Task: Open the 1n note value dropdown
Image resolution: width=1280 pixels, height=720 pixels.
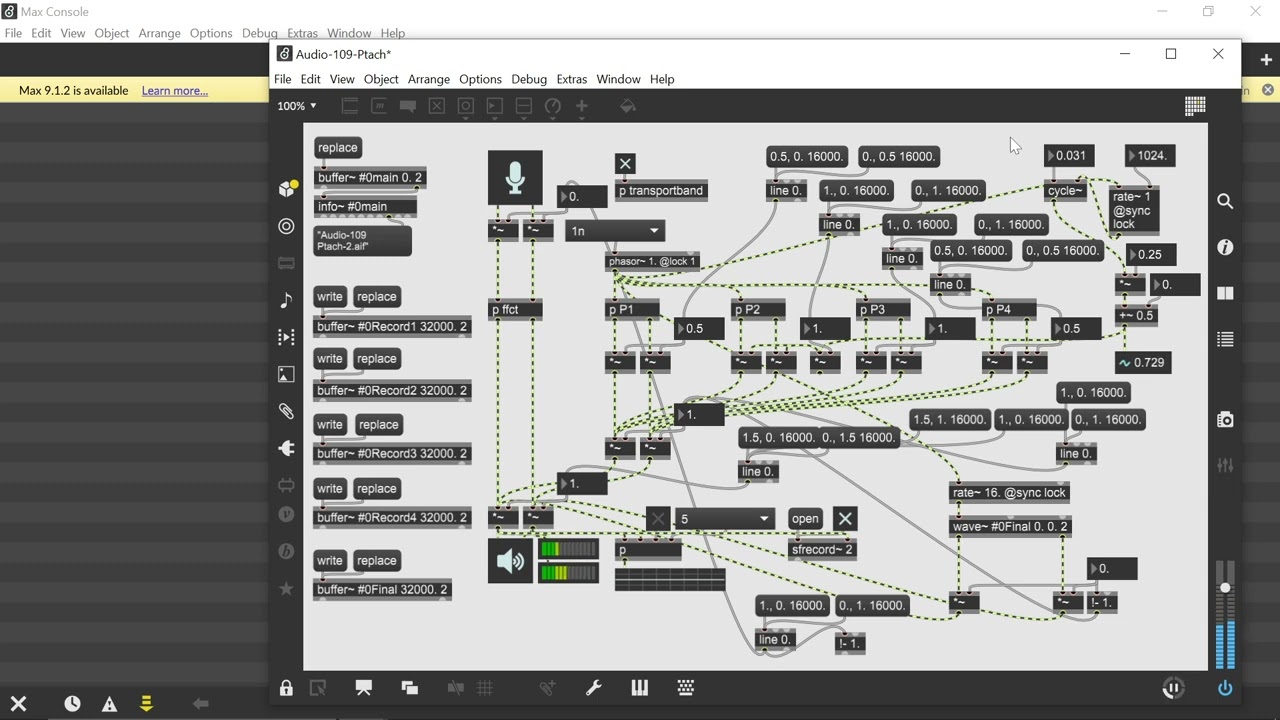Action: 614,231
